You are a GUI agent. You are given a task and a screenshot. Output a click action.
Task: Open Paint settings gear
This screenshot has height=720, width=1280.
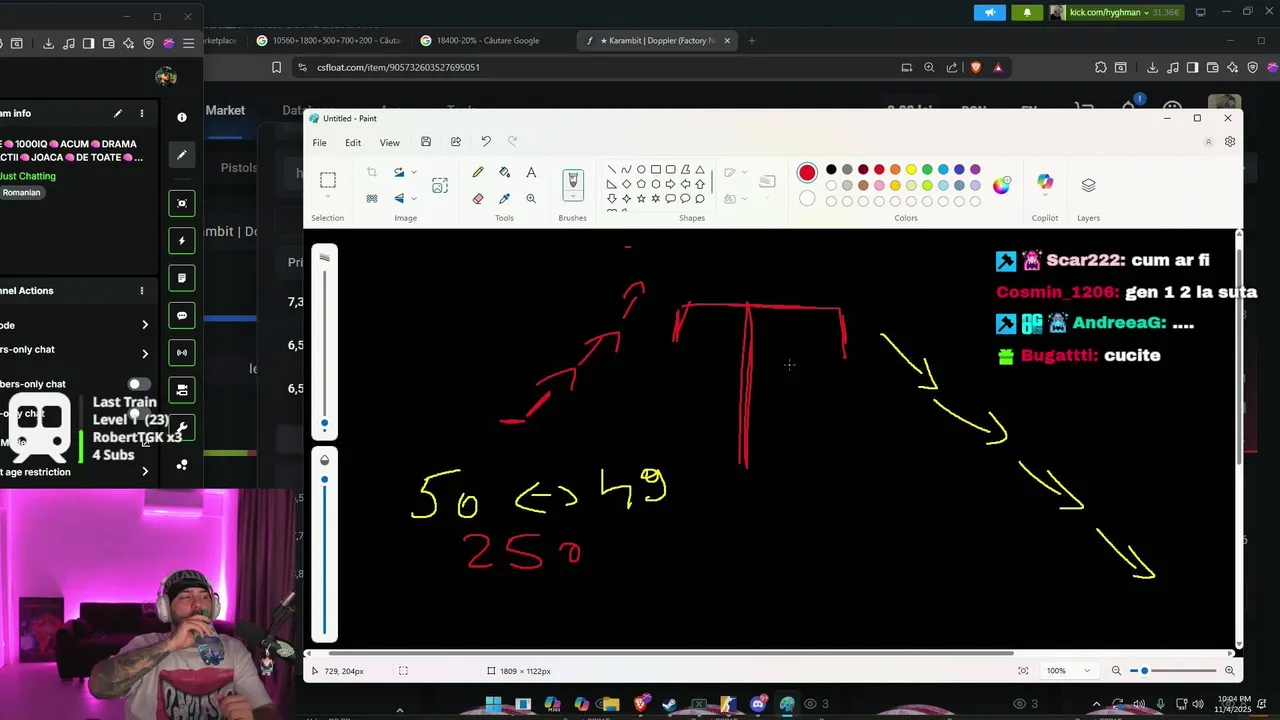click(1230, 142)
